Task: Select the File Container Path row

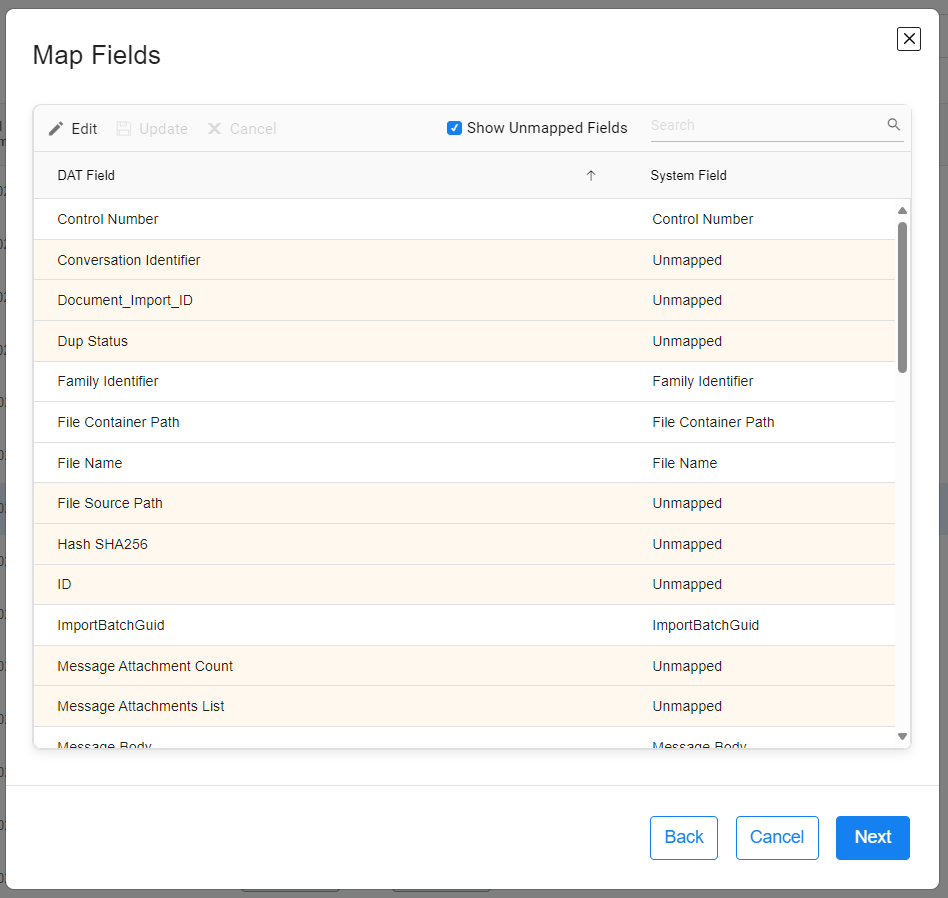Action: (119, 422)
